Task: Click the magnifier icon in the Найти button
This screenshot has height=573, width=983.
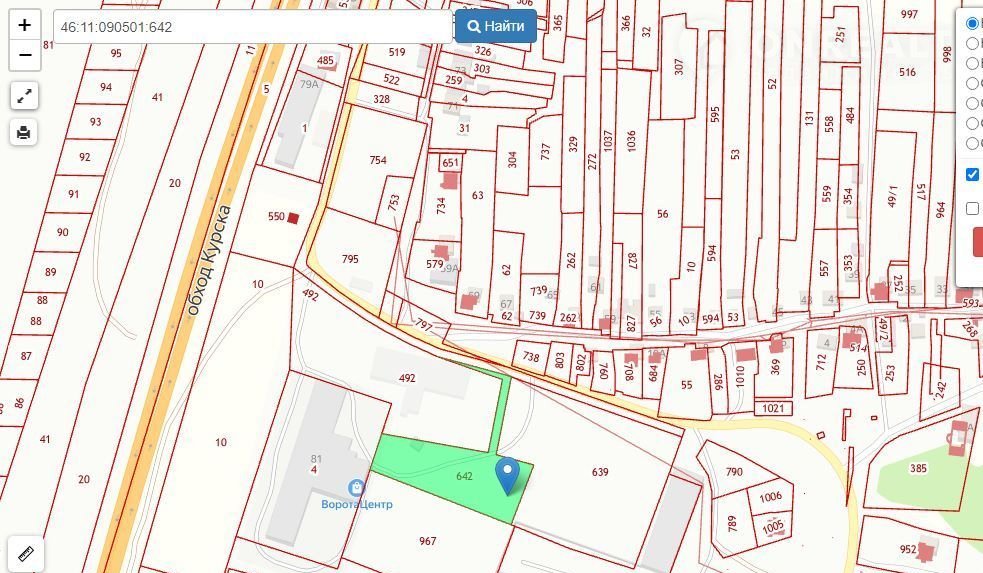Action: (x=475, y=26)
